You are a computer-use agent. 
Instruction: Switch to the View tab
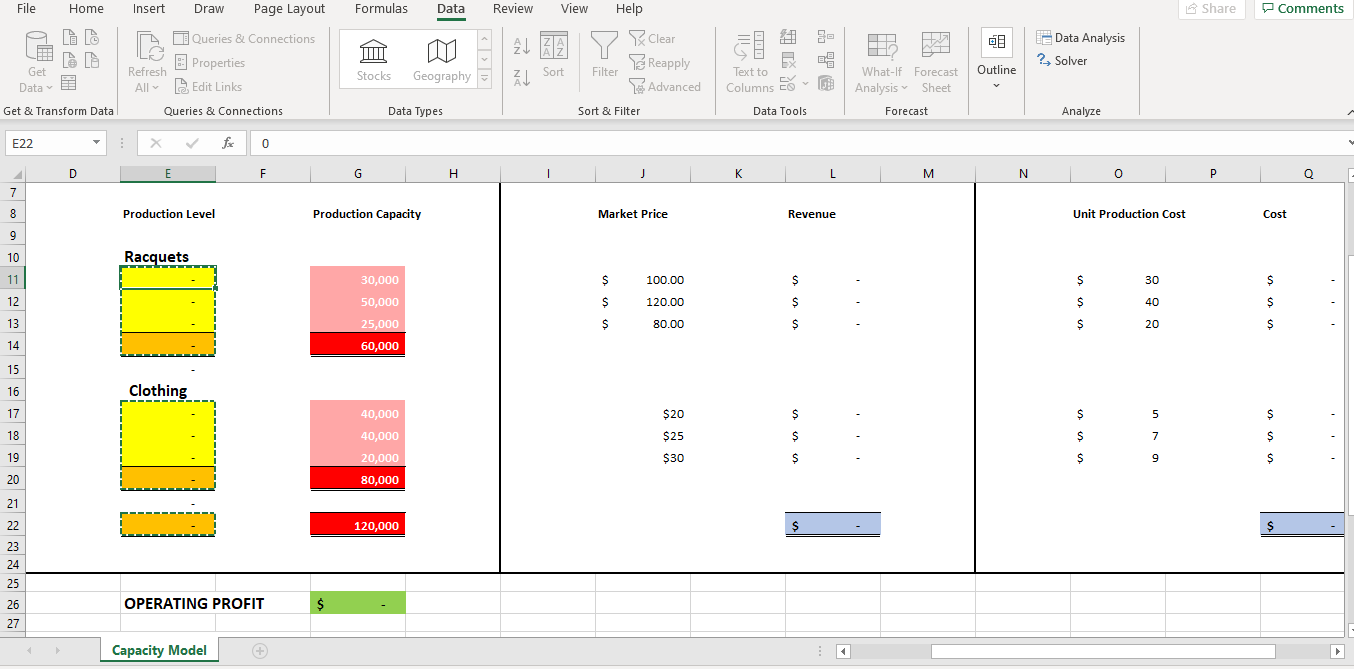pyautogui.click(x=574, y=9)
